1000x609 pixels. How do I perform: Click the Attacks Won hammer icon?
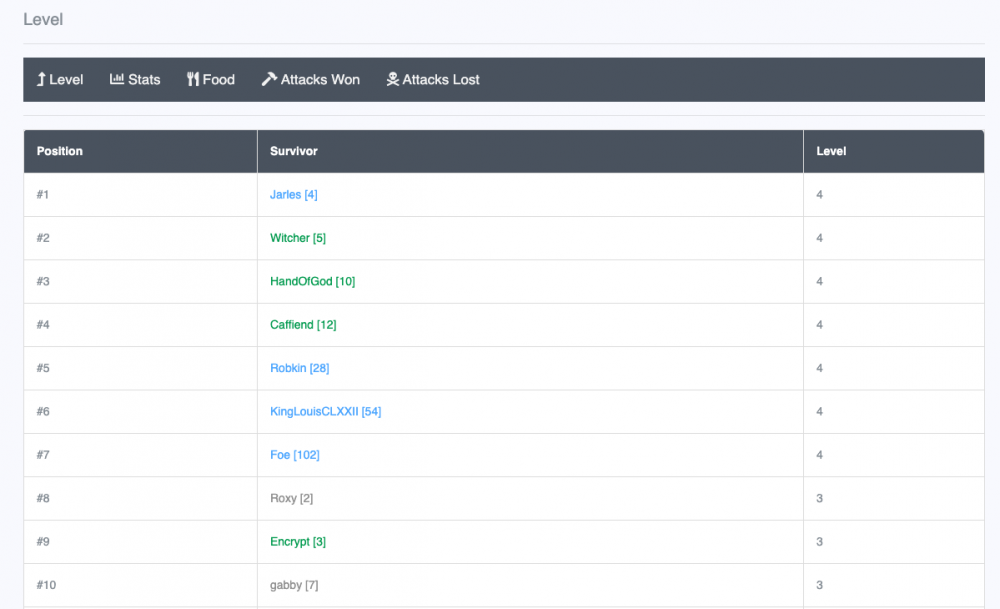pos(269,80)
